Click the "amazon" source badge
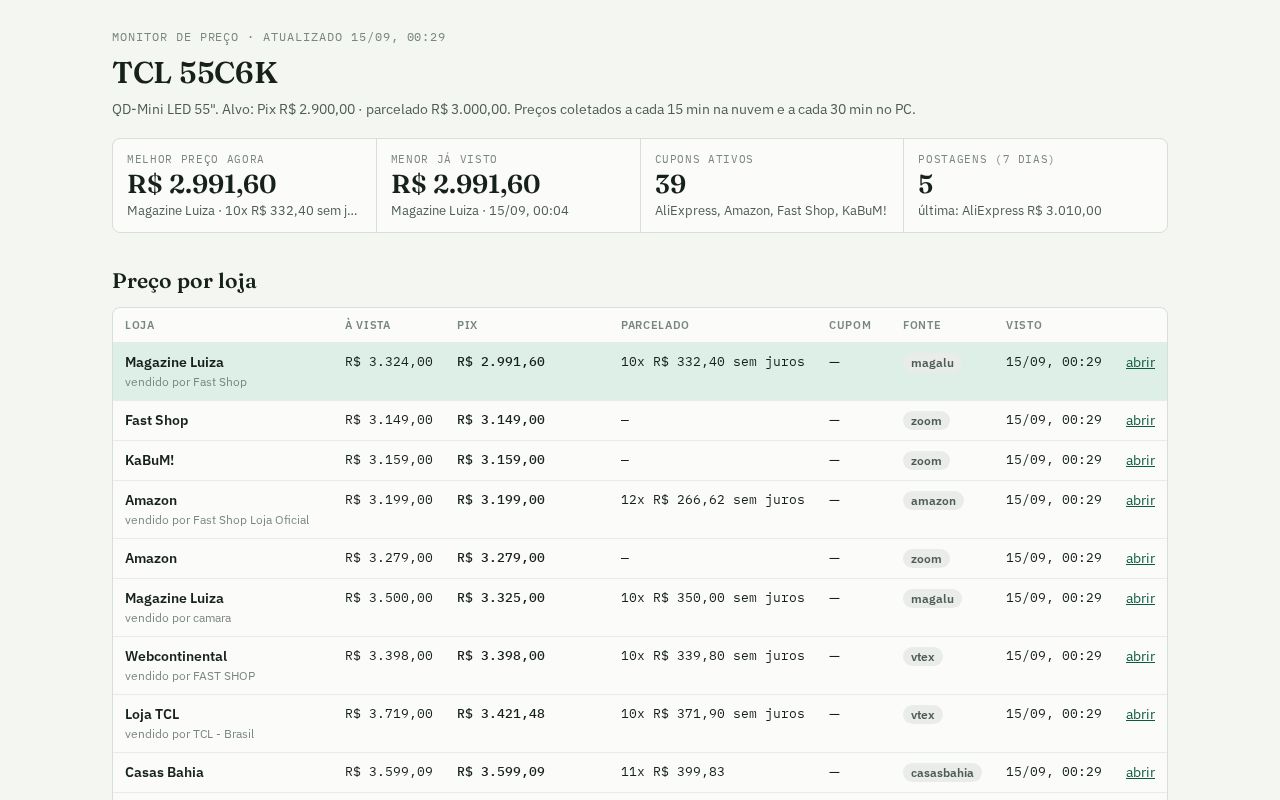The width and height of the screenshot is (1280, 800). (933, 501)
